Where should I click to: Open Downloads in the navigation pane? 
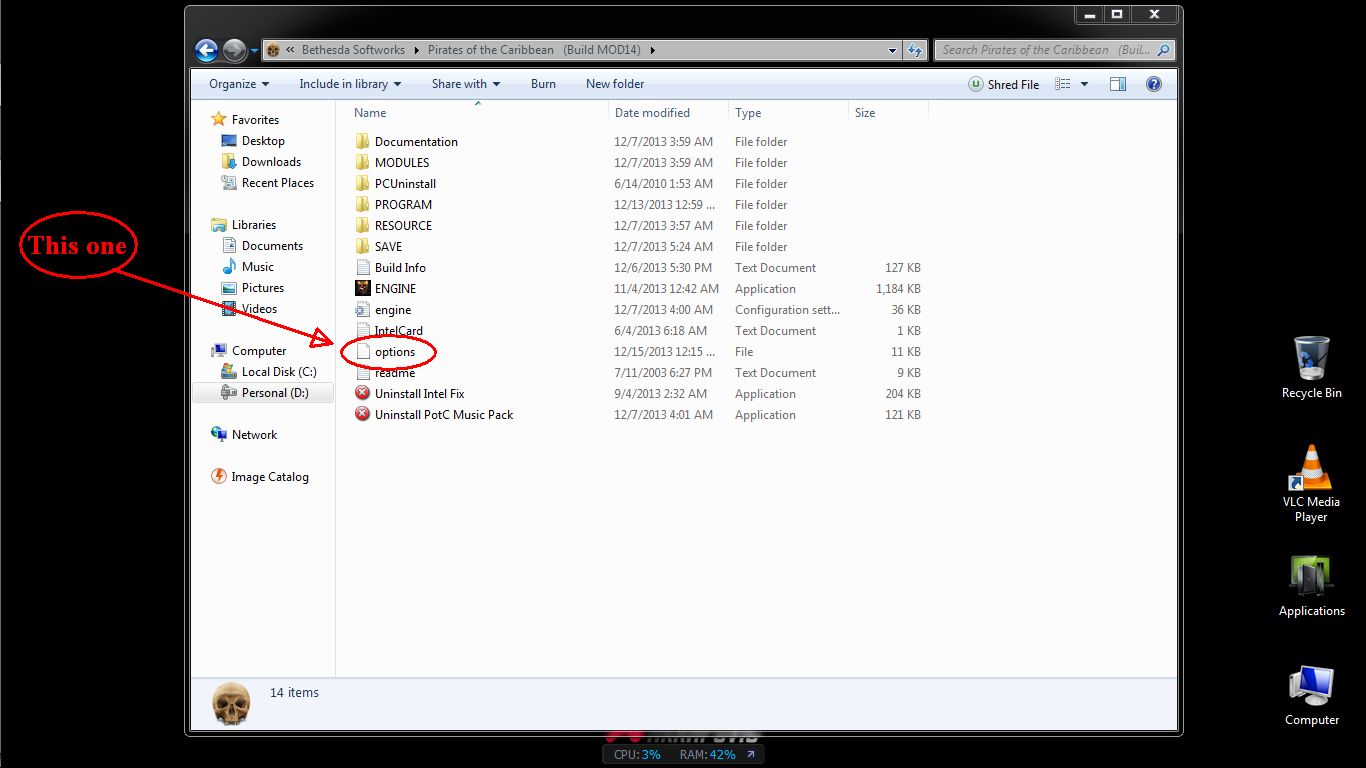coord(271,162)
